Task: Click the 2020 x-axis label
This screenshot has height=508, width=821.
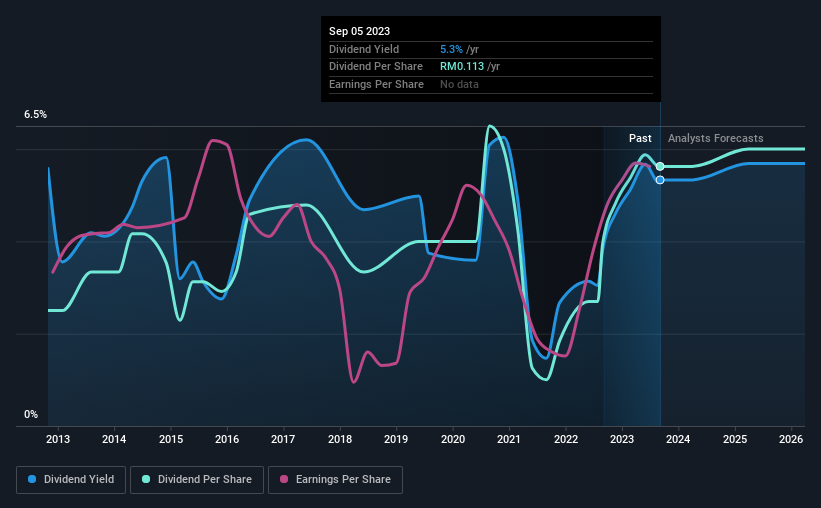Action: 453,439
